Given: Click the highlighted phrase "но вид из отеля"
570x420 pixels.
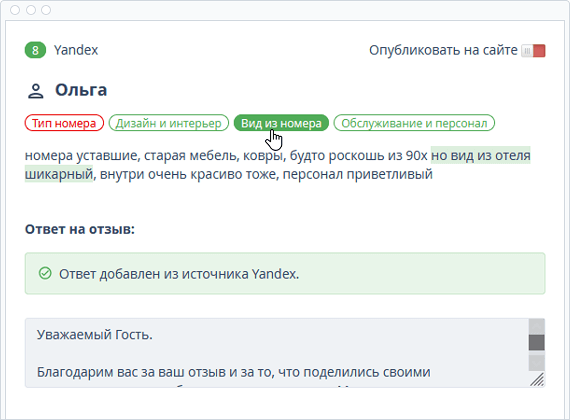Looking at the screenshot, I should pyautogui.click(x=481, y=156).
